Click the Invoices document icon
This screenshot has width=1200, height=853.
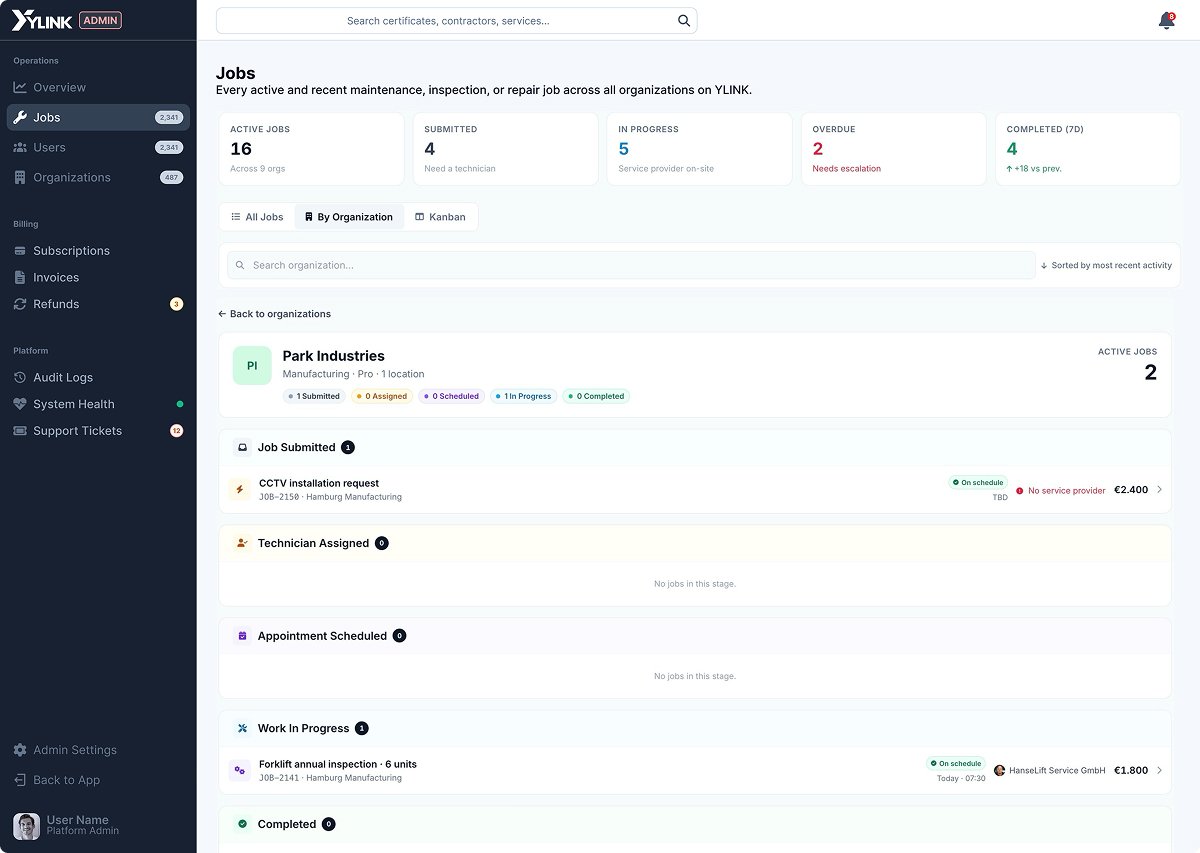pos(20,277)
